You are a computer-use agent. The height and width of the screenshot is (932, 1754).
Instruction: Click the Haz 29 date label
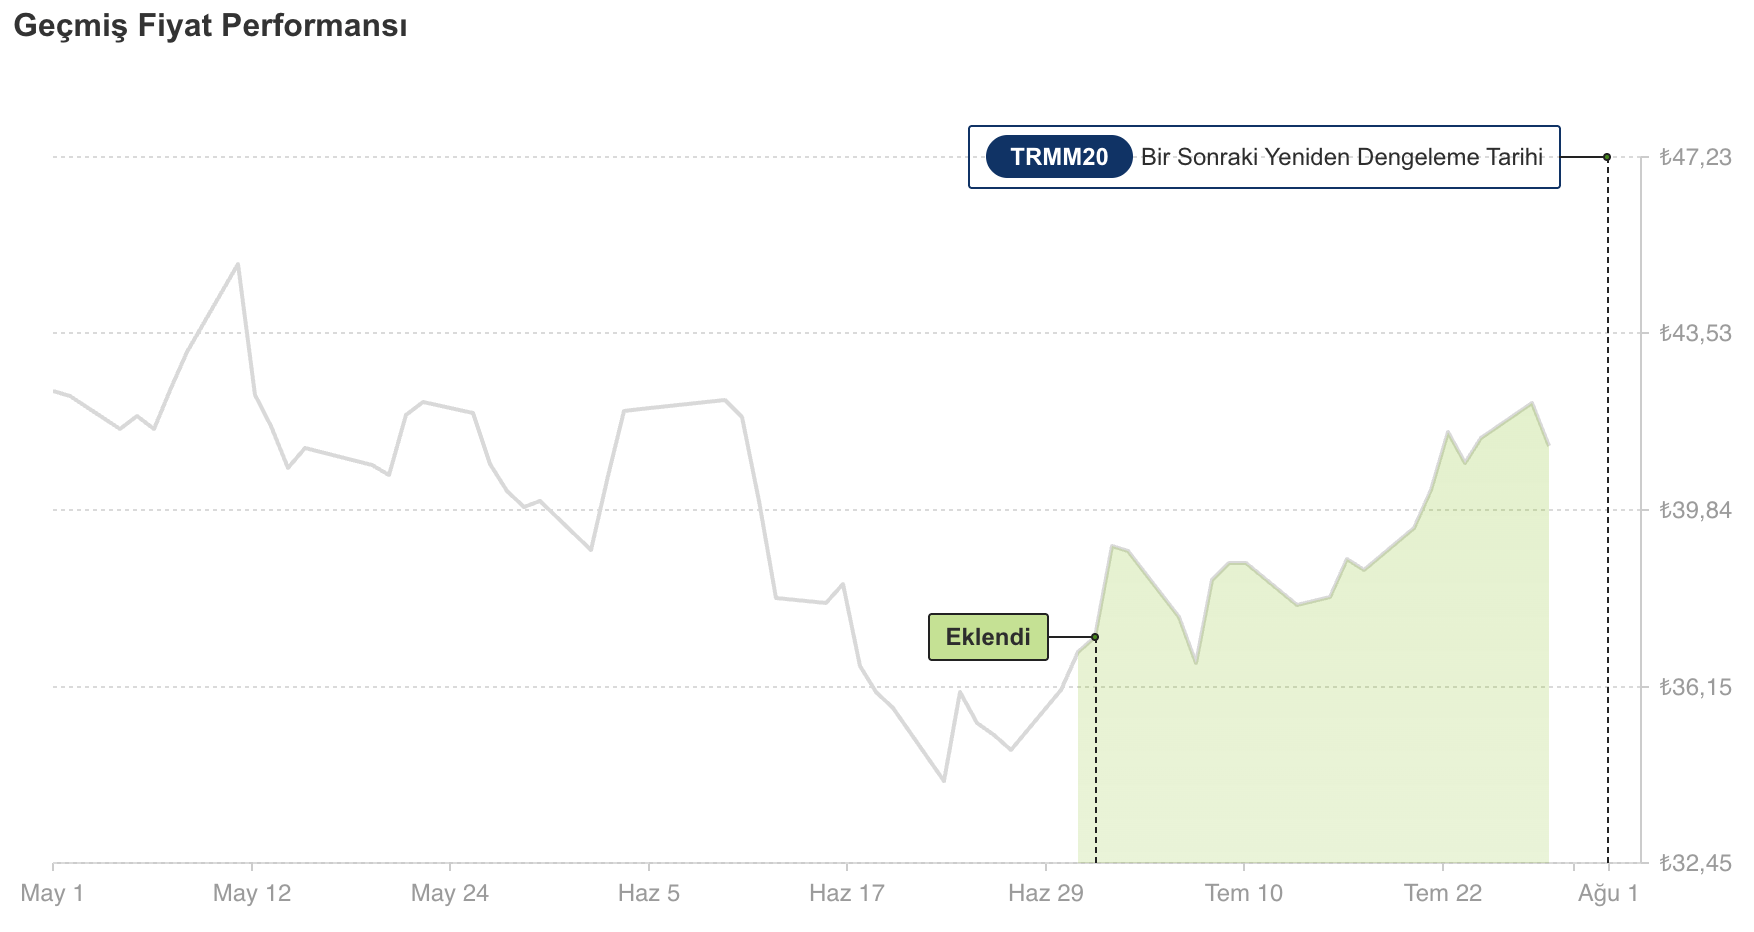click(1046, 893)
